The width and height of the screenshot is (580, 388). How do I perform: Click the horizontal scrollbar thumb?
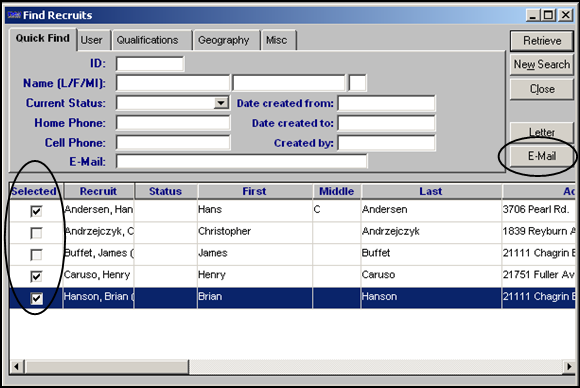pyautogui.click(x=107, y=367)
